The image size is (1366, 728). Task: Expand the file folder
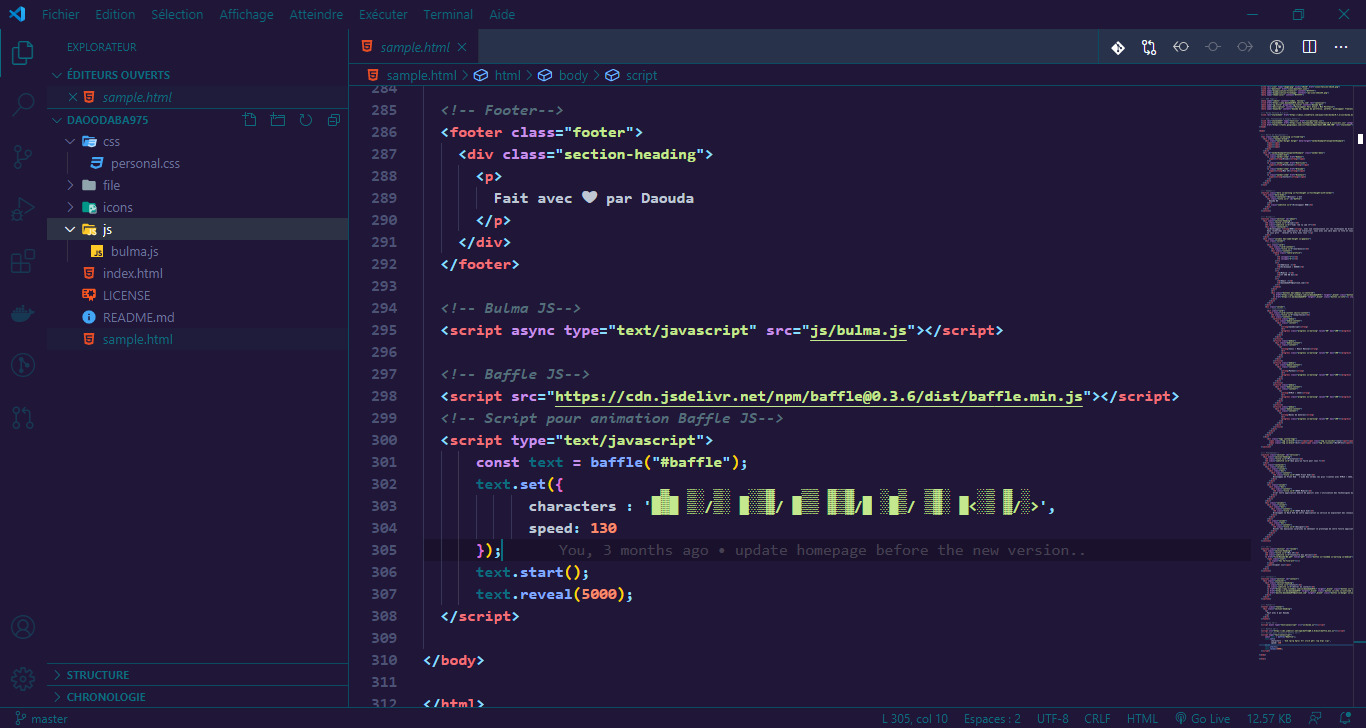pos(198,186)
